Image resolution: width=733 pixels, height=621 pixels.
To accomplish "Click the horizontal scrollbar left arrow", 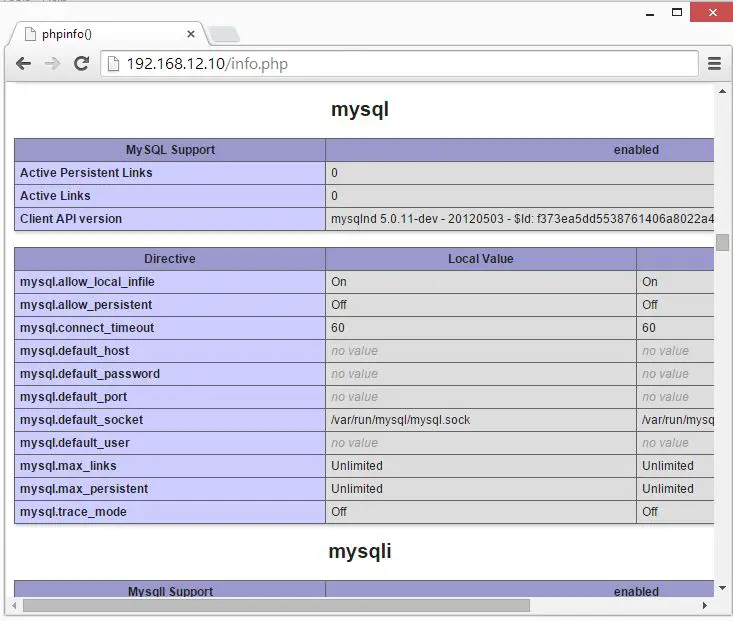I will (14, 606).
